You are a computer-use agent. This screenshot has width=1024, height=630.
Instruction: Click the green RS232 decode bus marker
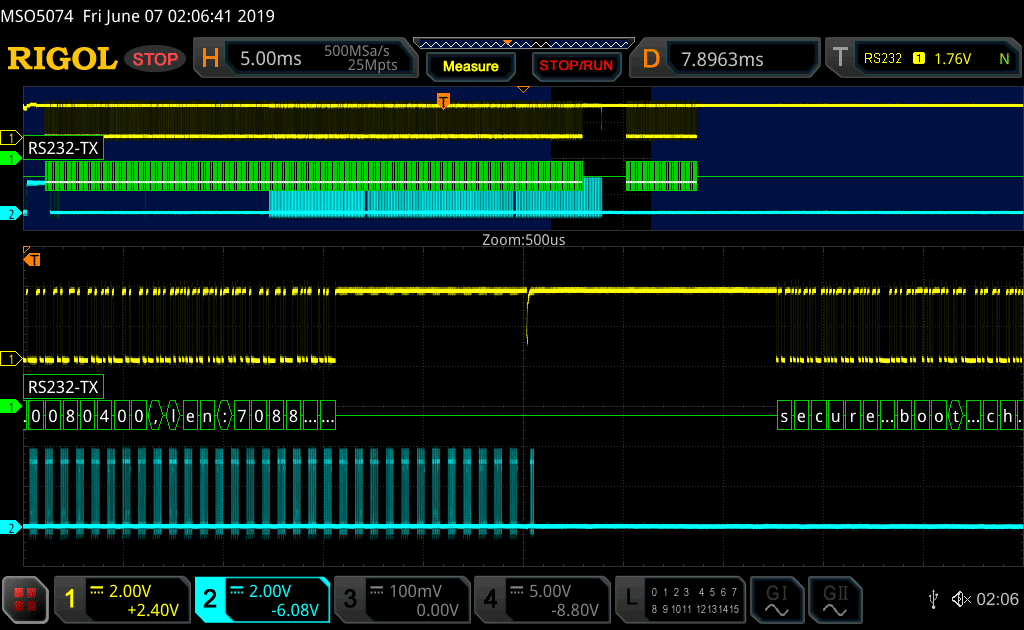(x=11, y=407)
